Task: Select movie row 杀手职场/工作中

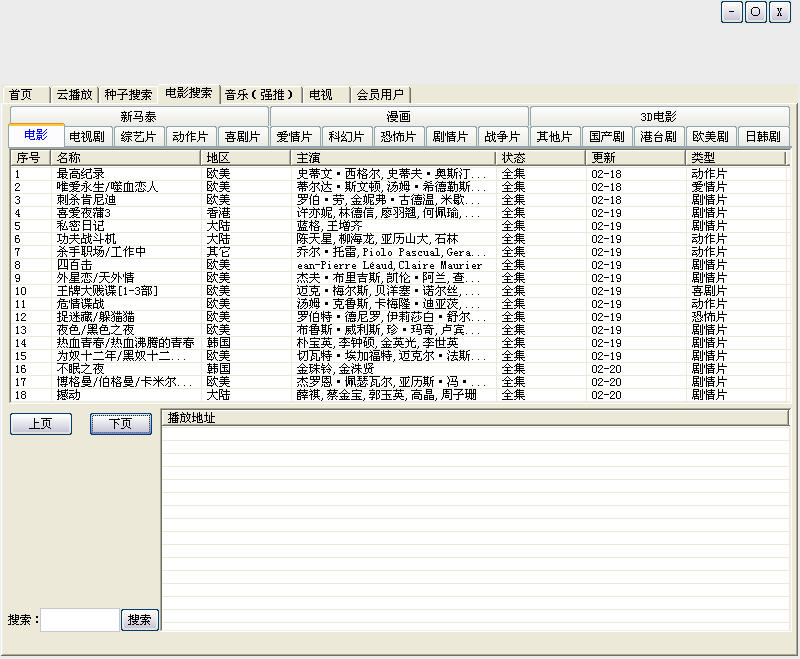Action: tap(399, 252)
